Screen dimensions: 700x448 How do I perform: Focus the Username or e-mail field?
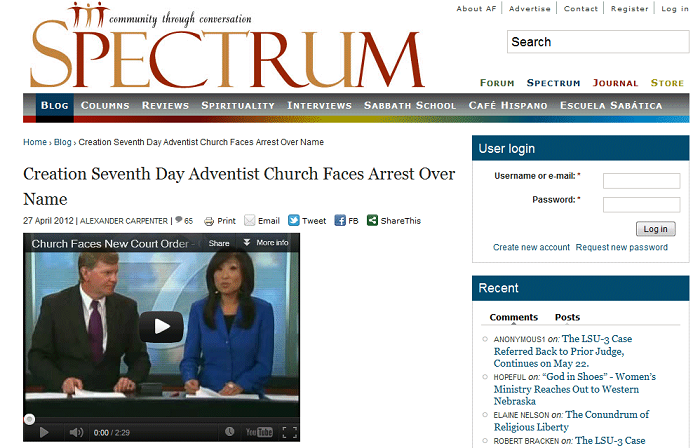tap(642, 181)
